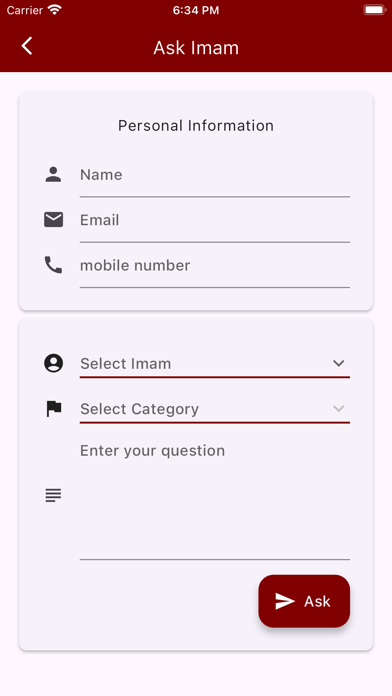The height and width of the screenshot is (696, 392).
Task: Open the Select Category dropdown
Action: point(215,409)
